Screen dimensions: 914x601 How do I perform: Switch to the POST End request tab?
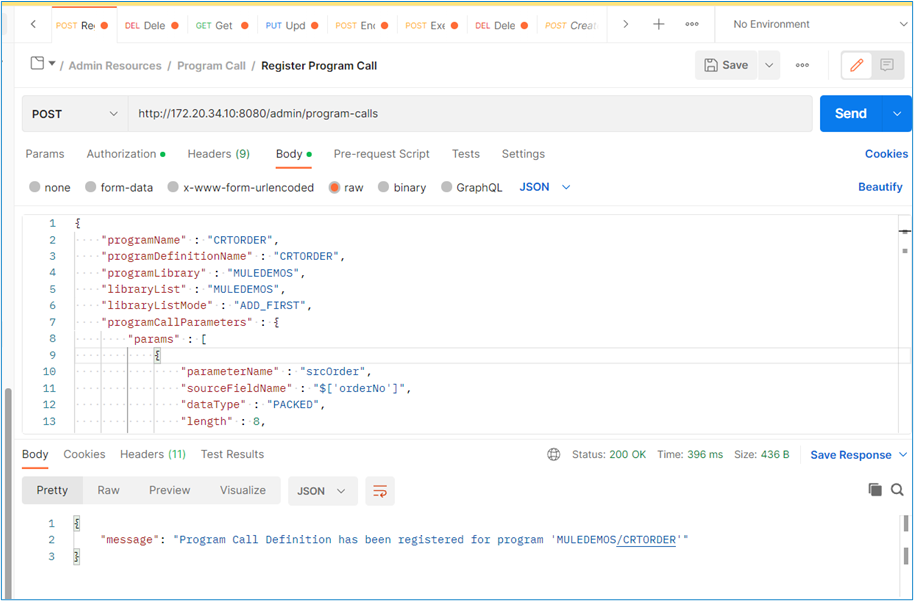[363, 25]
